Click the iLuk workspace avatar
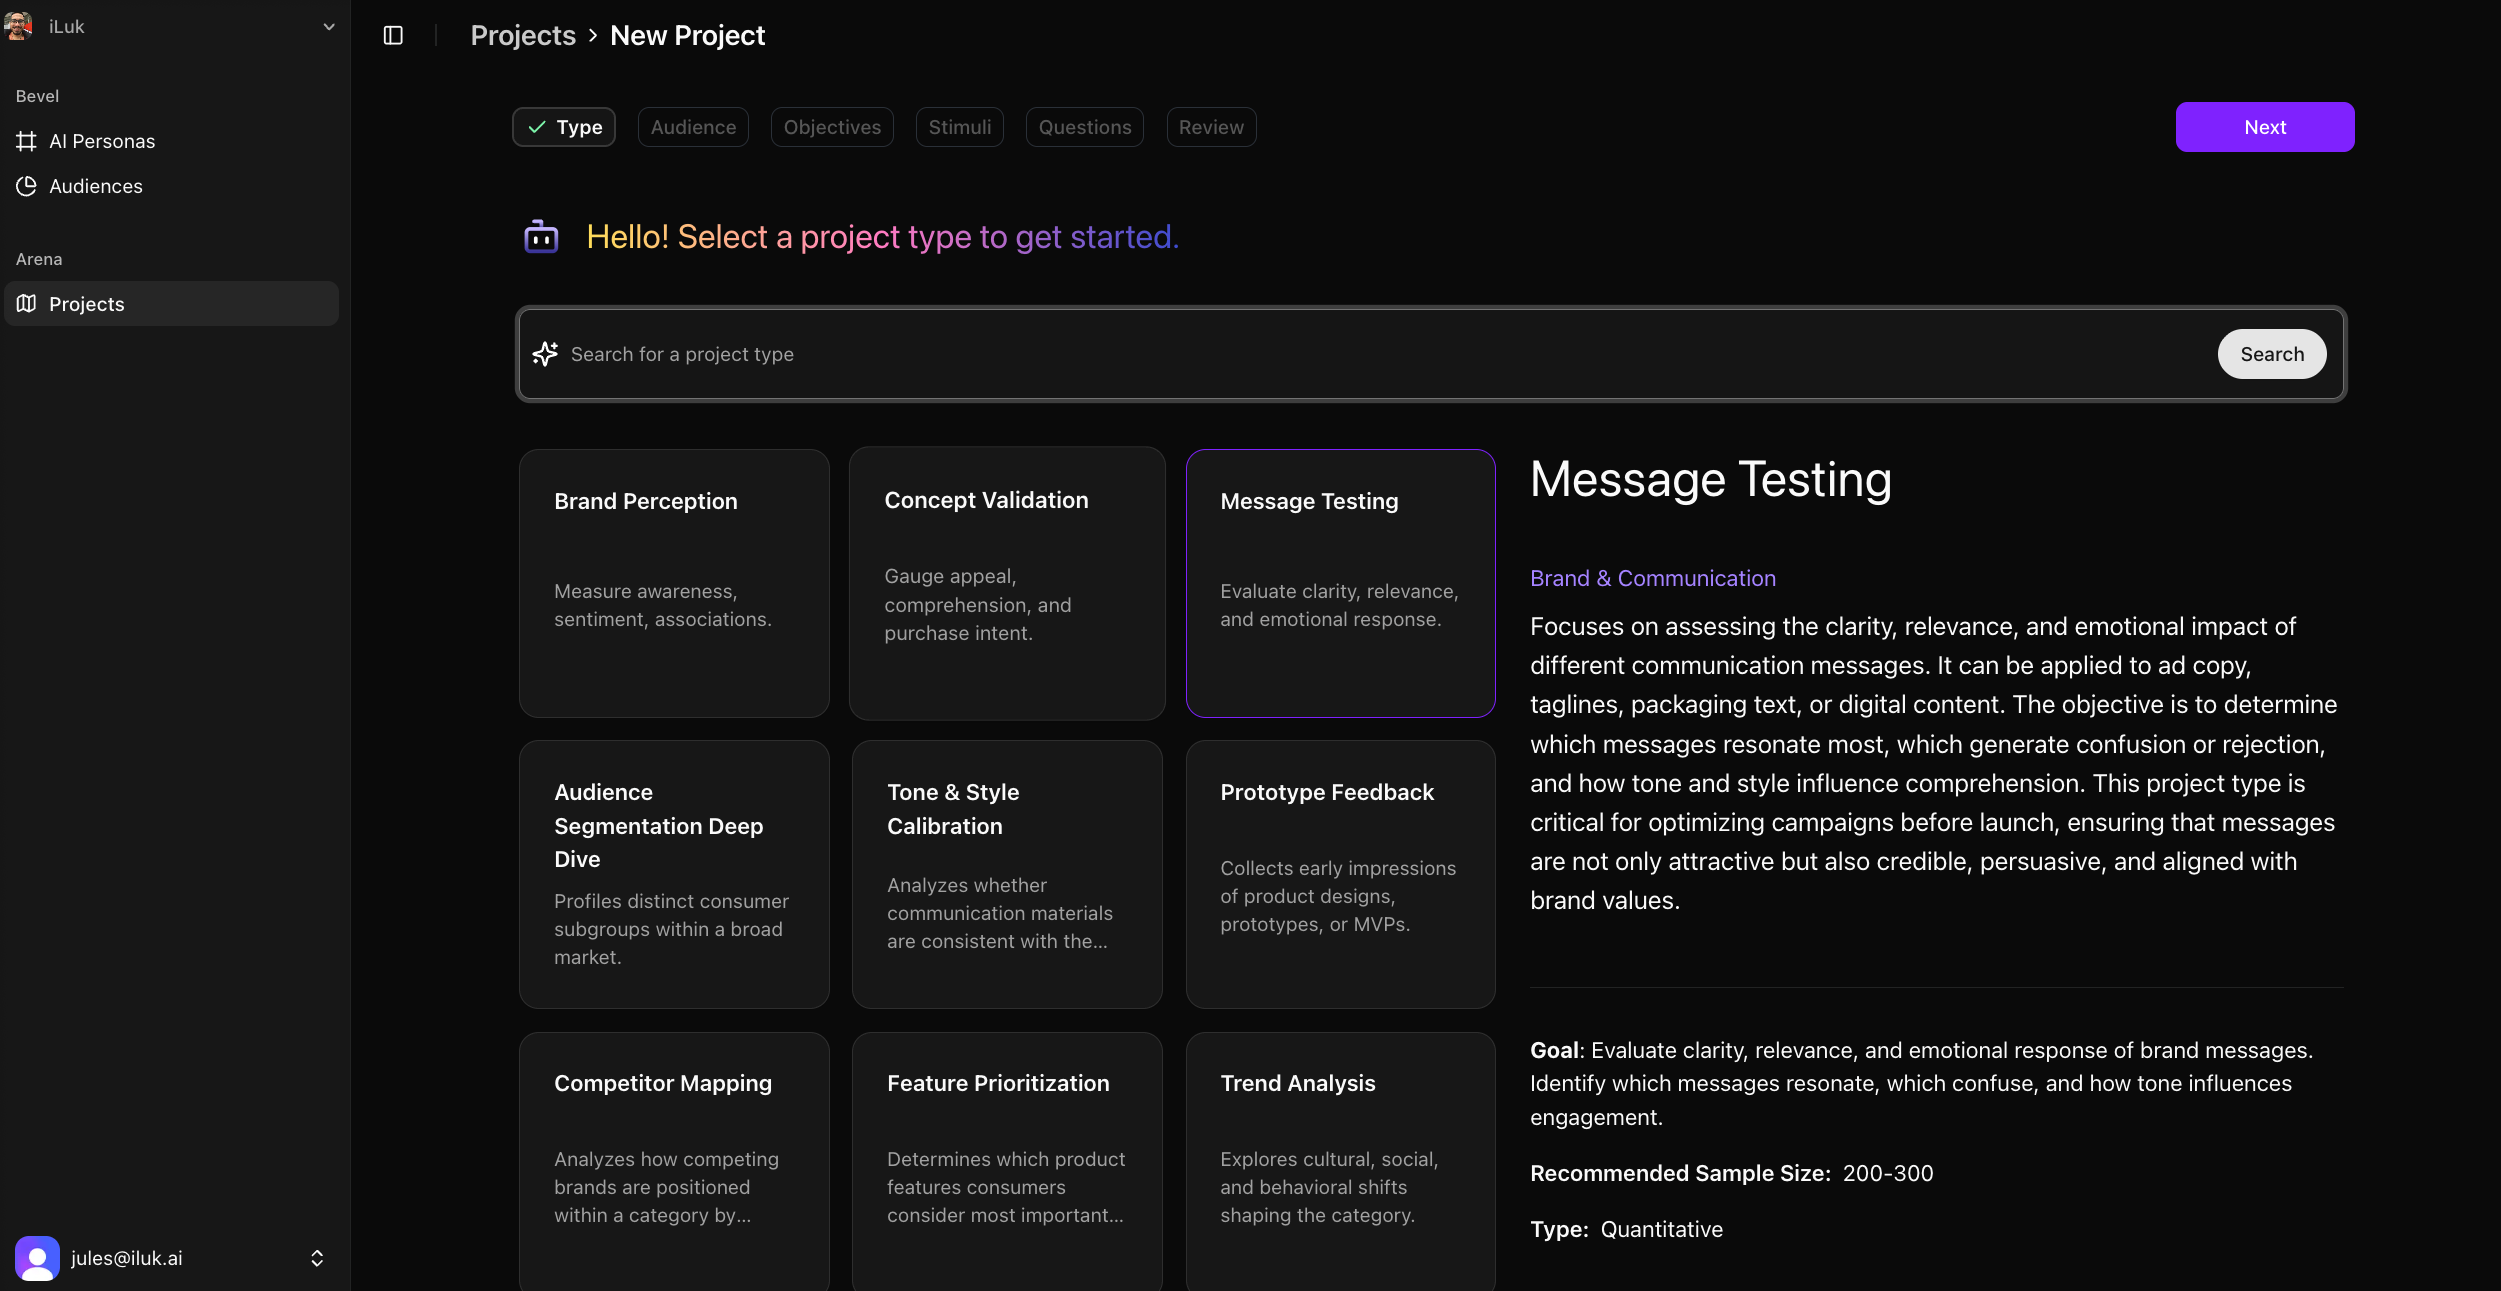Viewport: 2501px width, 1291px height. pyautogui.click(x=19, y=26)
